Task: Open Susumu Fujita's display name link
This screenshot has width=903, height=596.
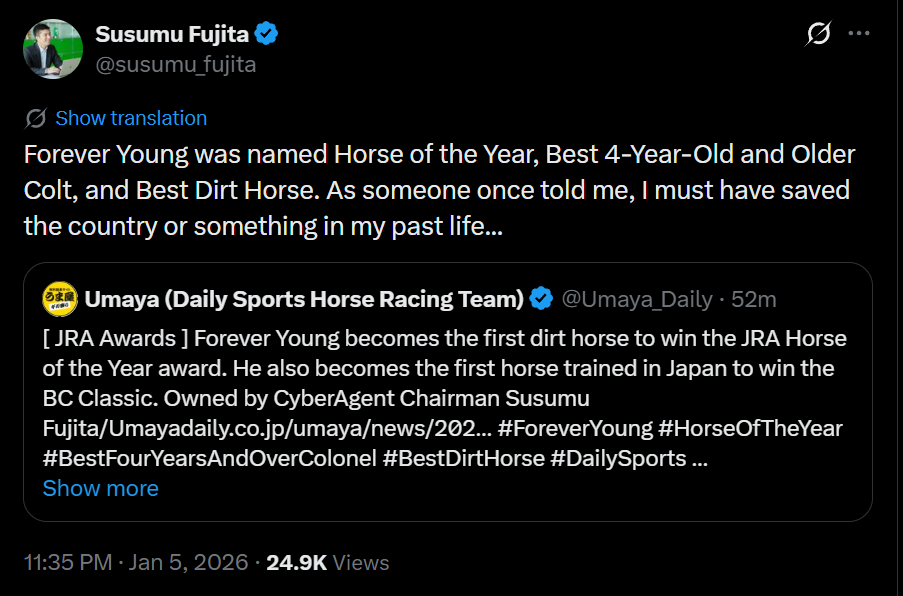Action: [x=172, y=34]
